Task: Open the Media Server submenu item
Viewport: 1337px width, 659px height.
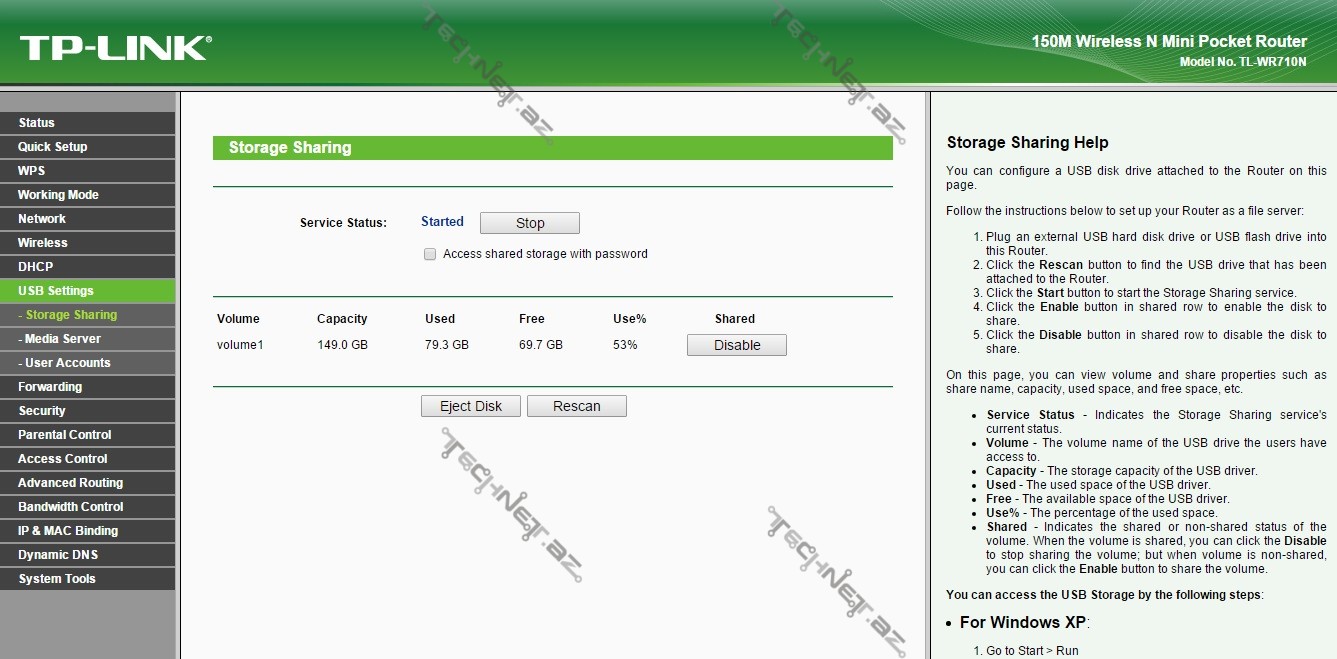Action: pos(62,339)
